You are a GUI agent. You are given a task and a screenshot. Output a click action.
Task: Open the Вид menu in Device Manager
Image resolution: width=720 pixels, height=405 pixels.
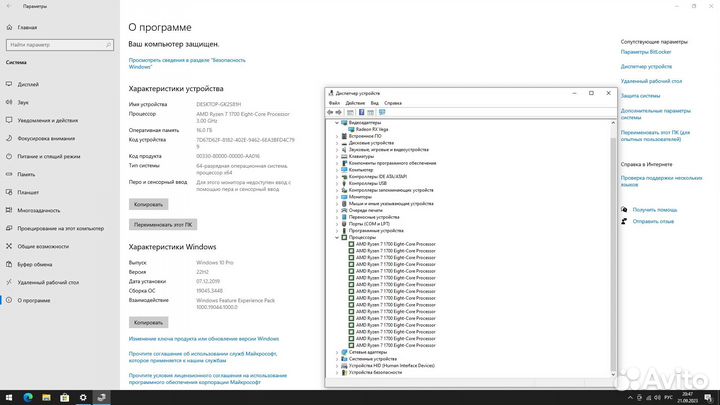[375, 103]
